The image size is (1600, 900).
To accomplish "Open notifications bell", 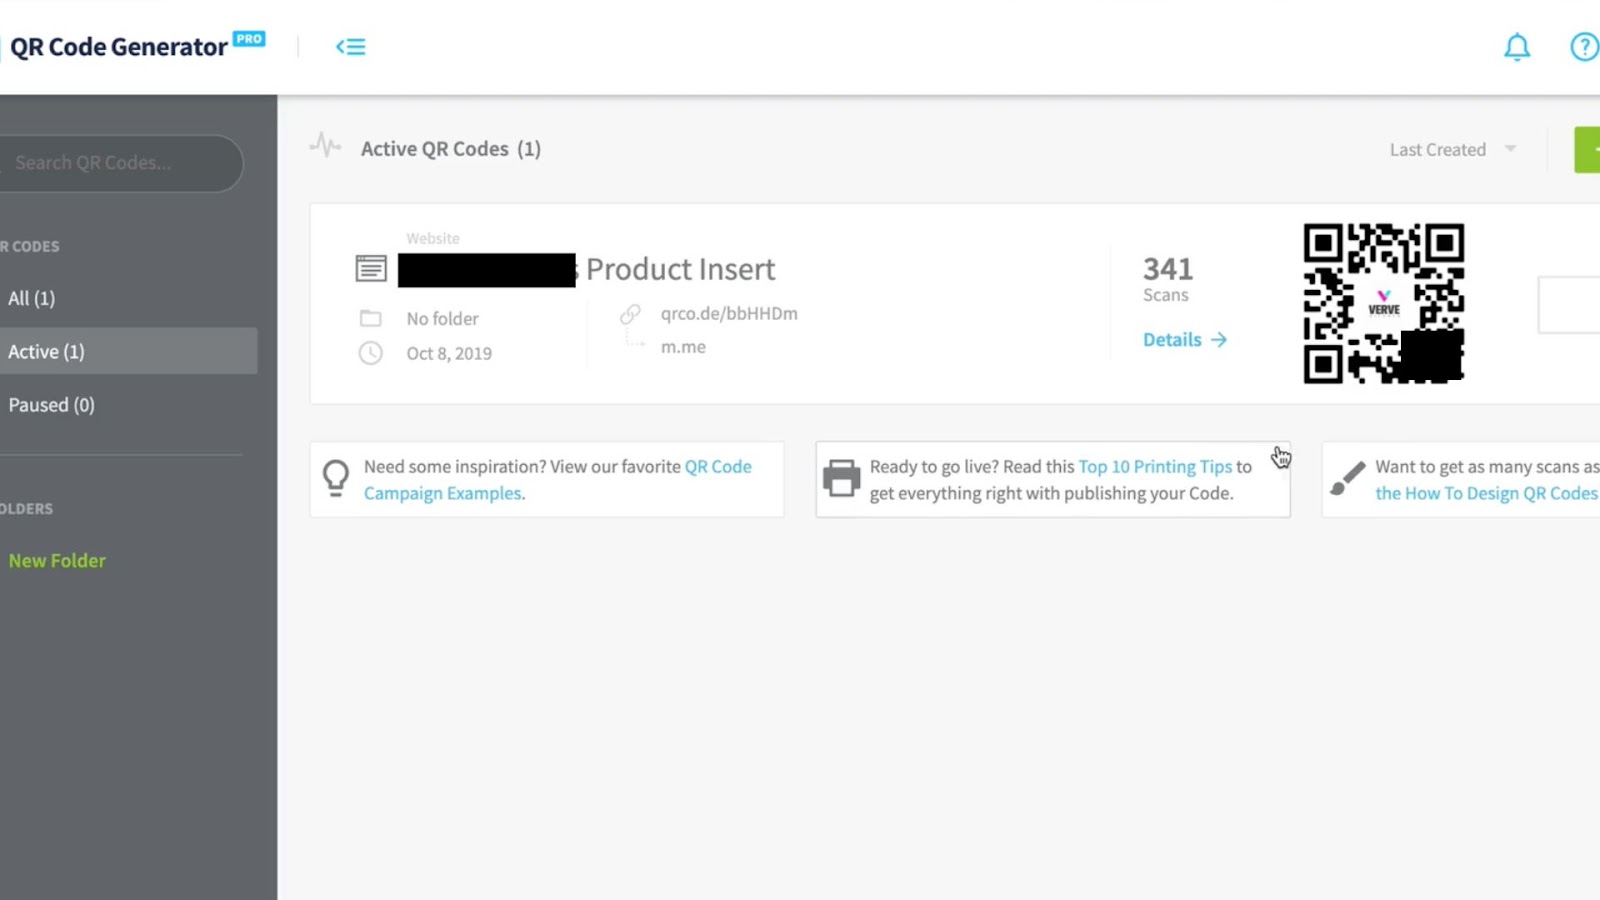I will [x=1517, y=47].
